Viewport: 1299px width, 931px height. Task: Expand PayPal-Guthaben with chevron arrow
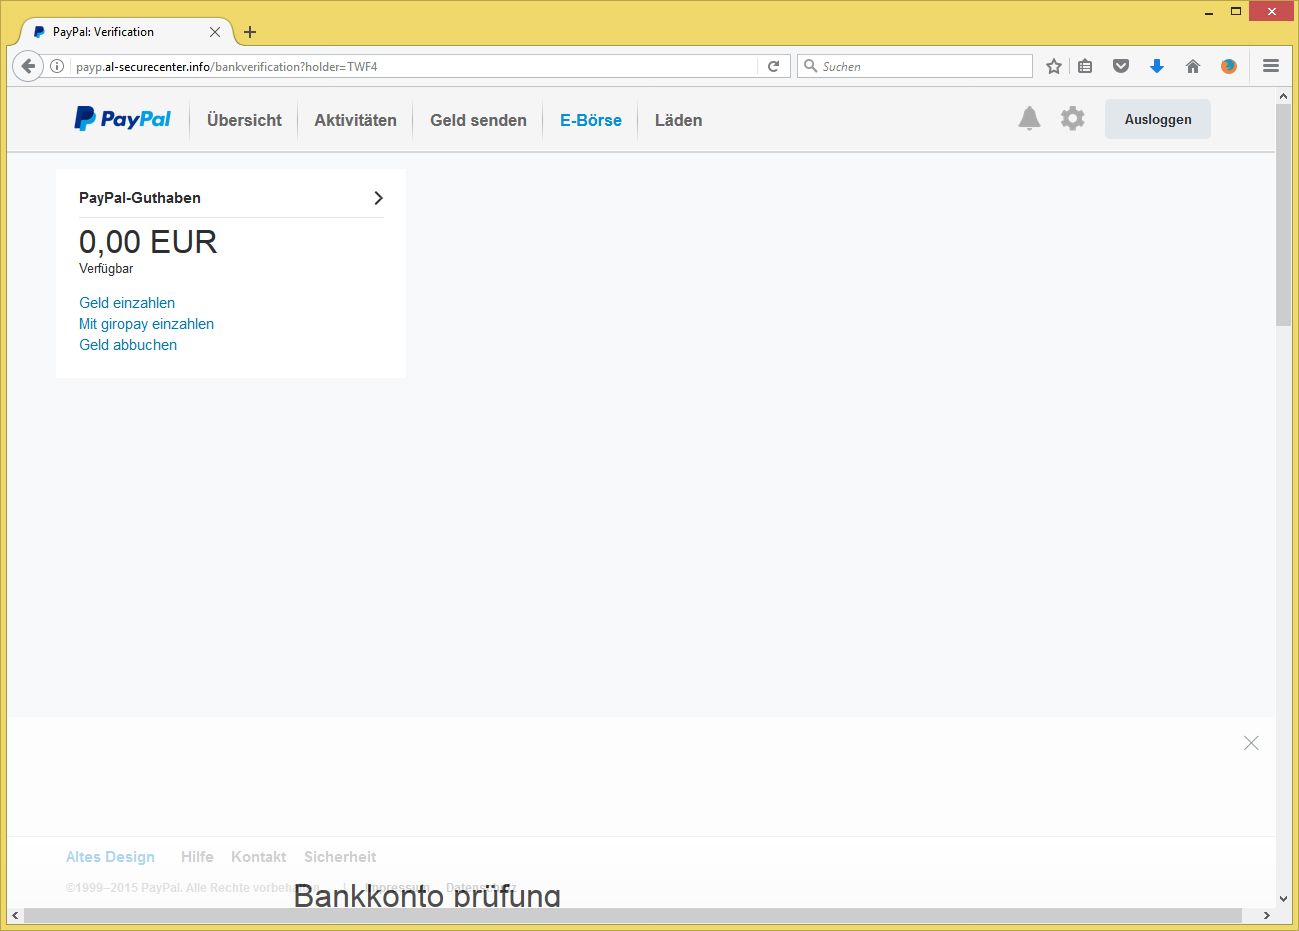click(378, 198)
